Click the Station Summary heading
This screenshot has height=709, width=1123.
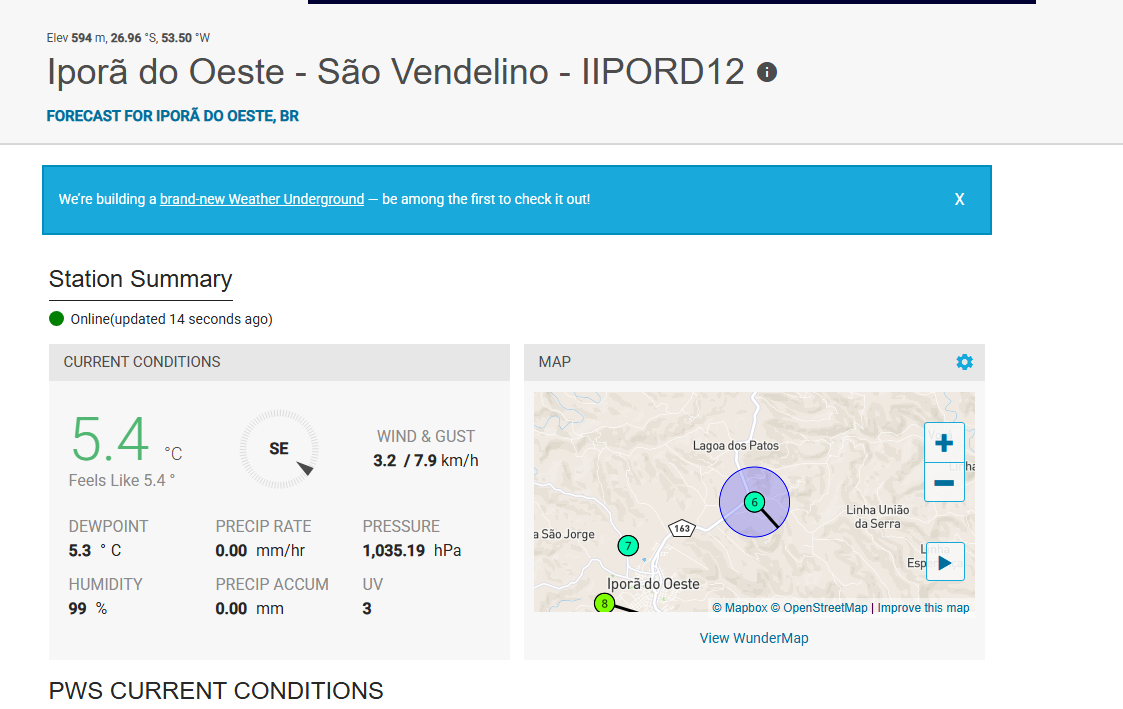pos(141,279)
